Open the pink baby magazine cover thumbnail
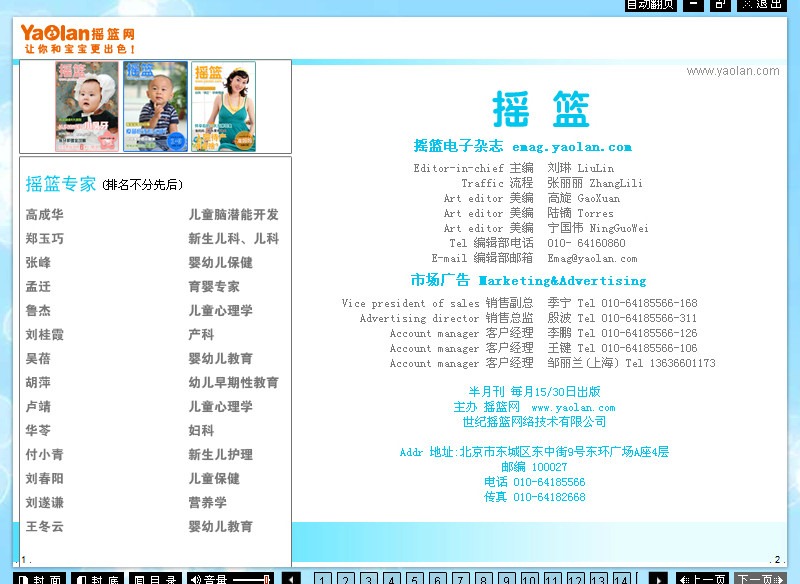Viewport: 800px width, 584px height. pos(87,106)
